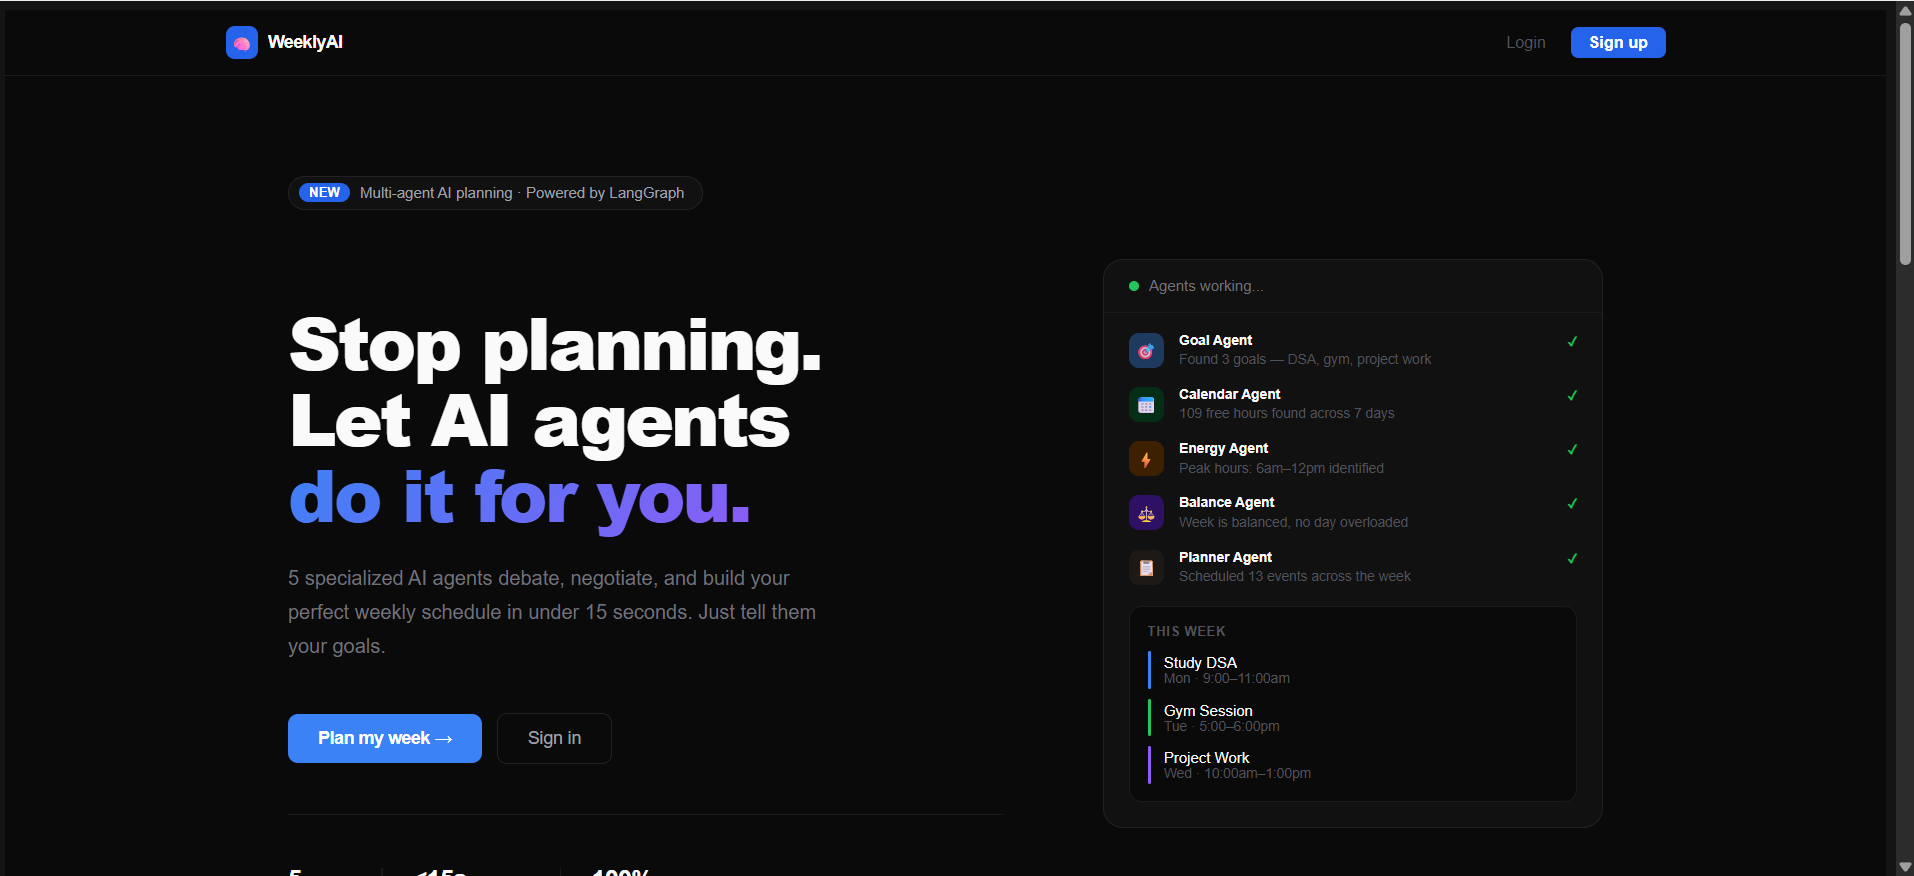Click the Balance Agent title
The height and width of the screenshot is (876, 1914).
coord(1226,502)
